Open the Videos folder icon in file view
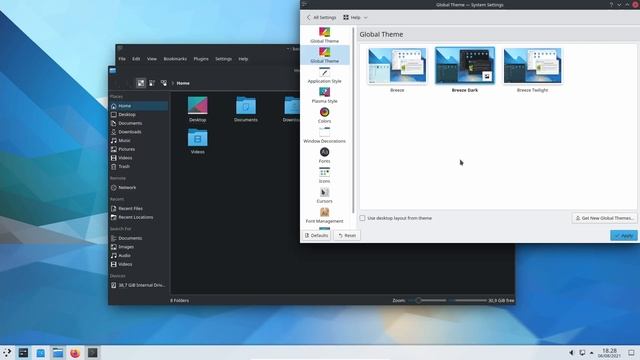 coord(198,141)
